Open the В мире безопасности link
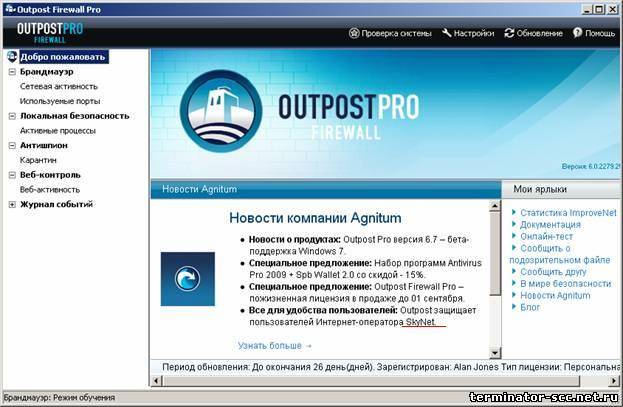The image size is (623, 407). [565, 284]
